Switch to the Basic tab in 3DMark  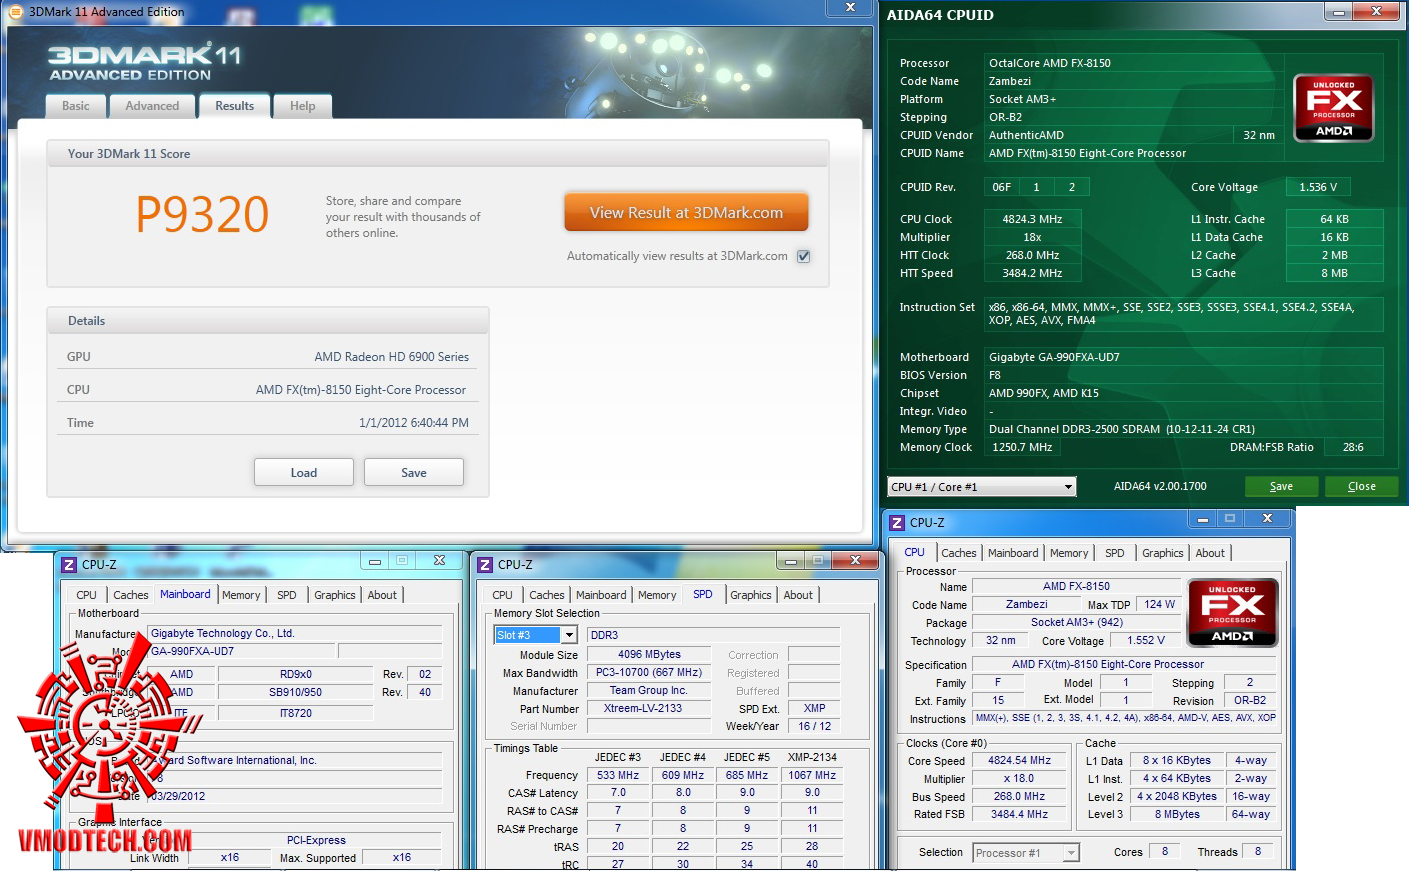pyautogui.click(x=76, y=106)
